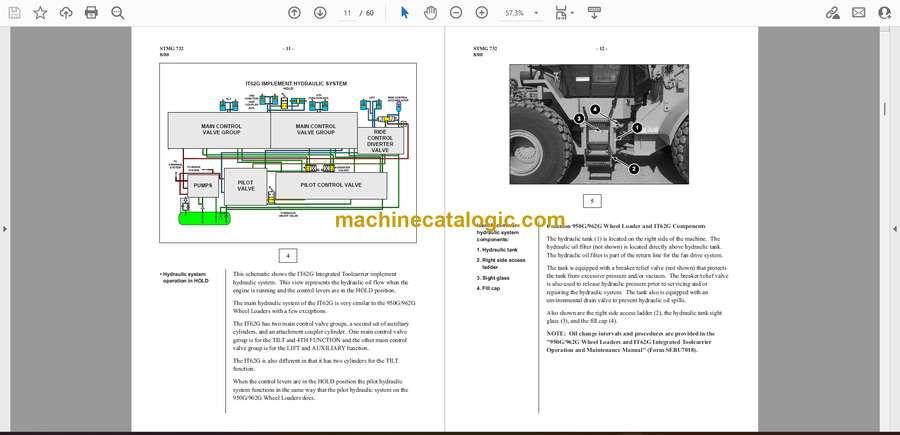
Task: Click the 'STMG 732' header on page 11
Action: 172,49
